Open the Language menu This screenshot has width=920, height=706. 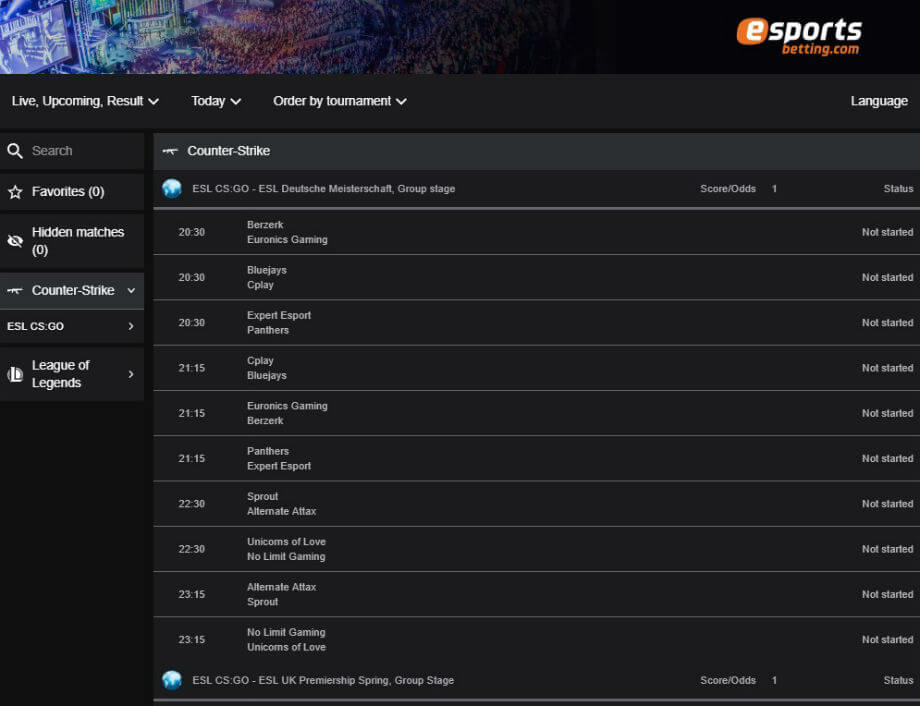coord(879,101)
